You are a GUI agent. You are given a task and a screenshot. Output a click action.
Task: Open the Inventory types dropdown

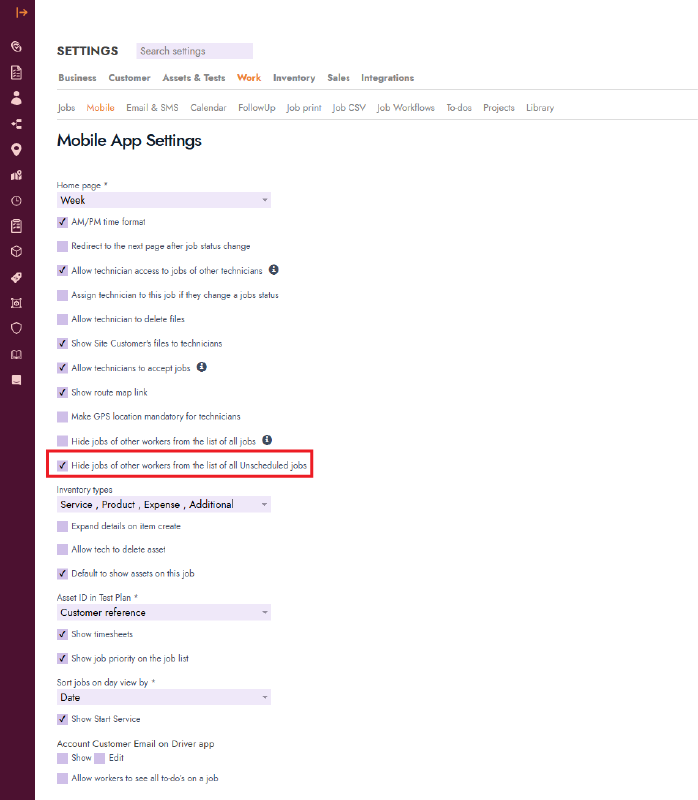pyautogui.click(x=164, y=504)
